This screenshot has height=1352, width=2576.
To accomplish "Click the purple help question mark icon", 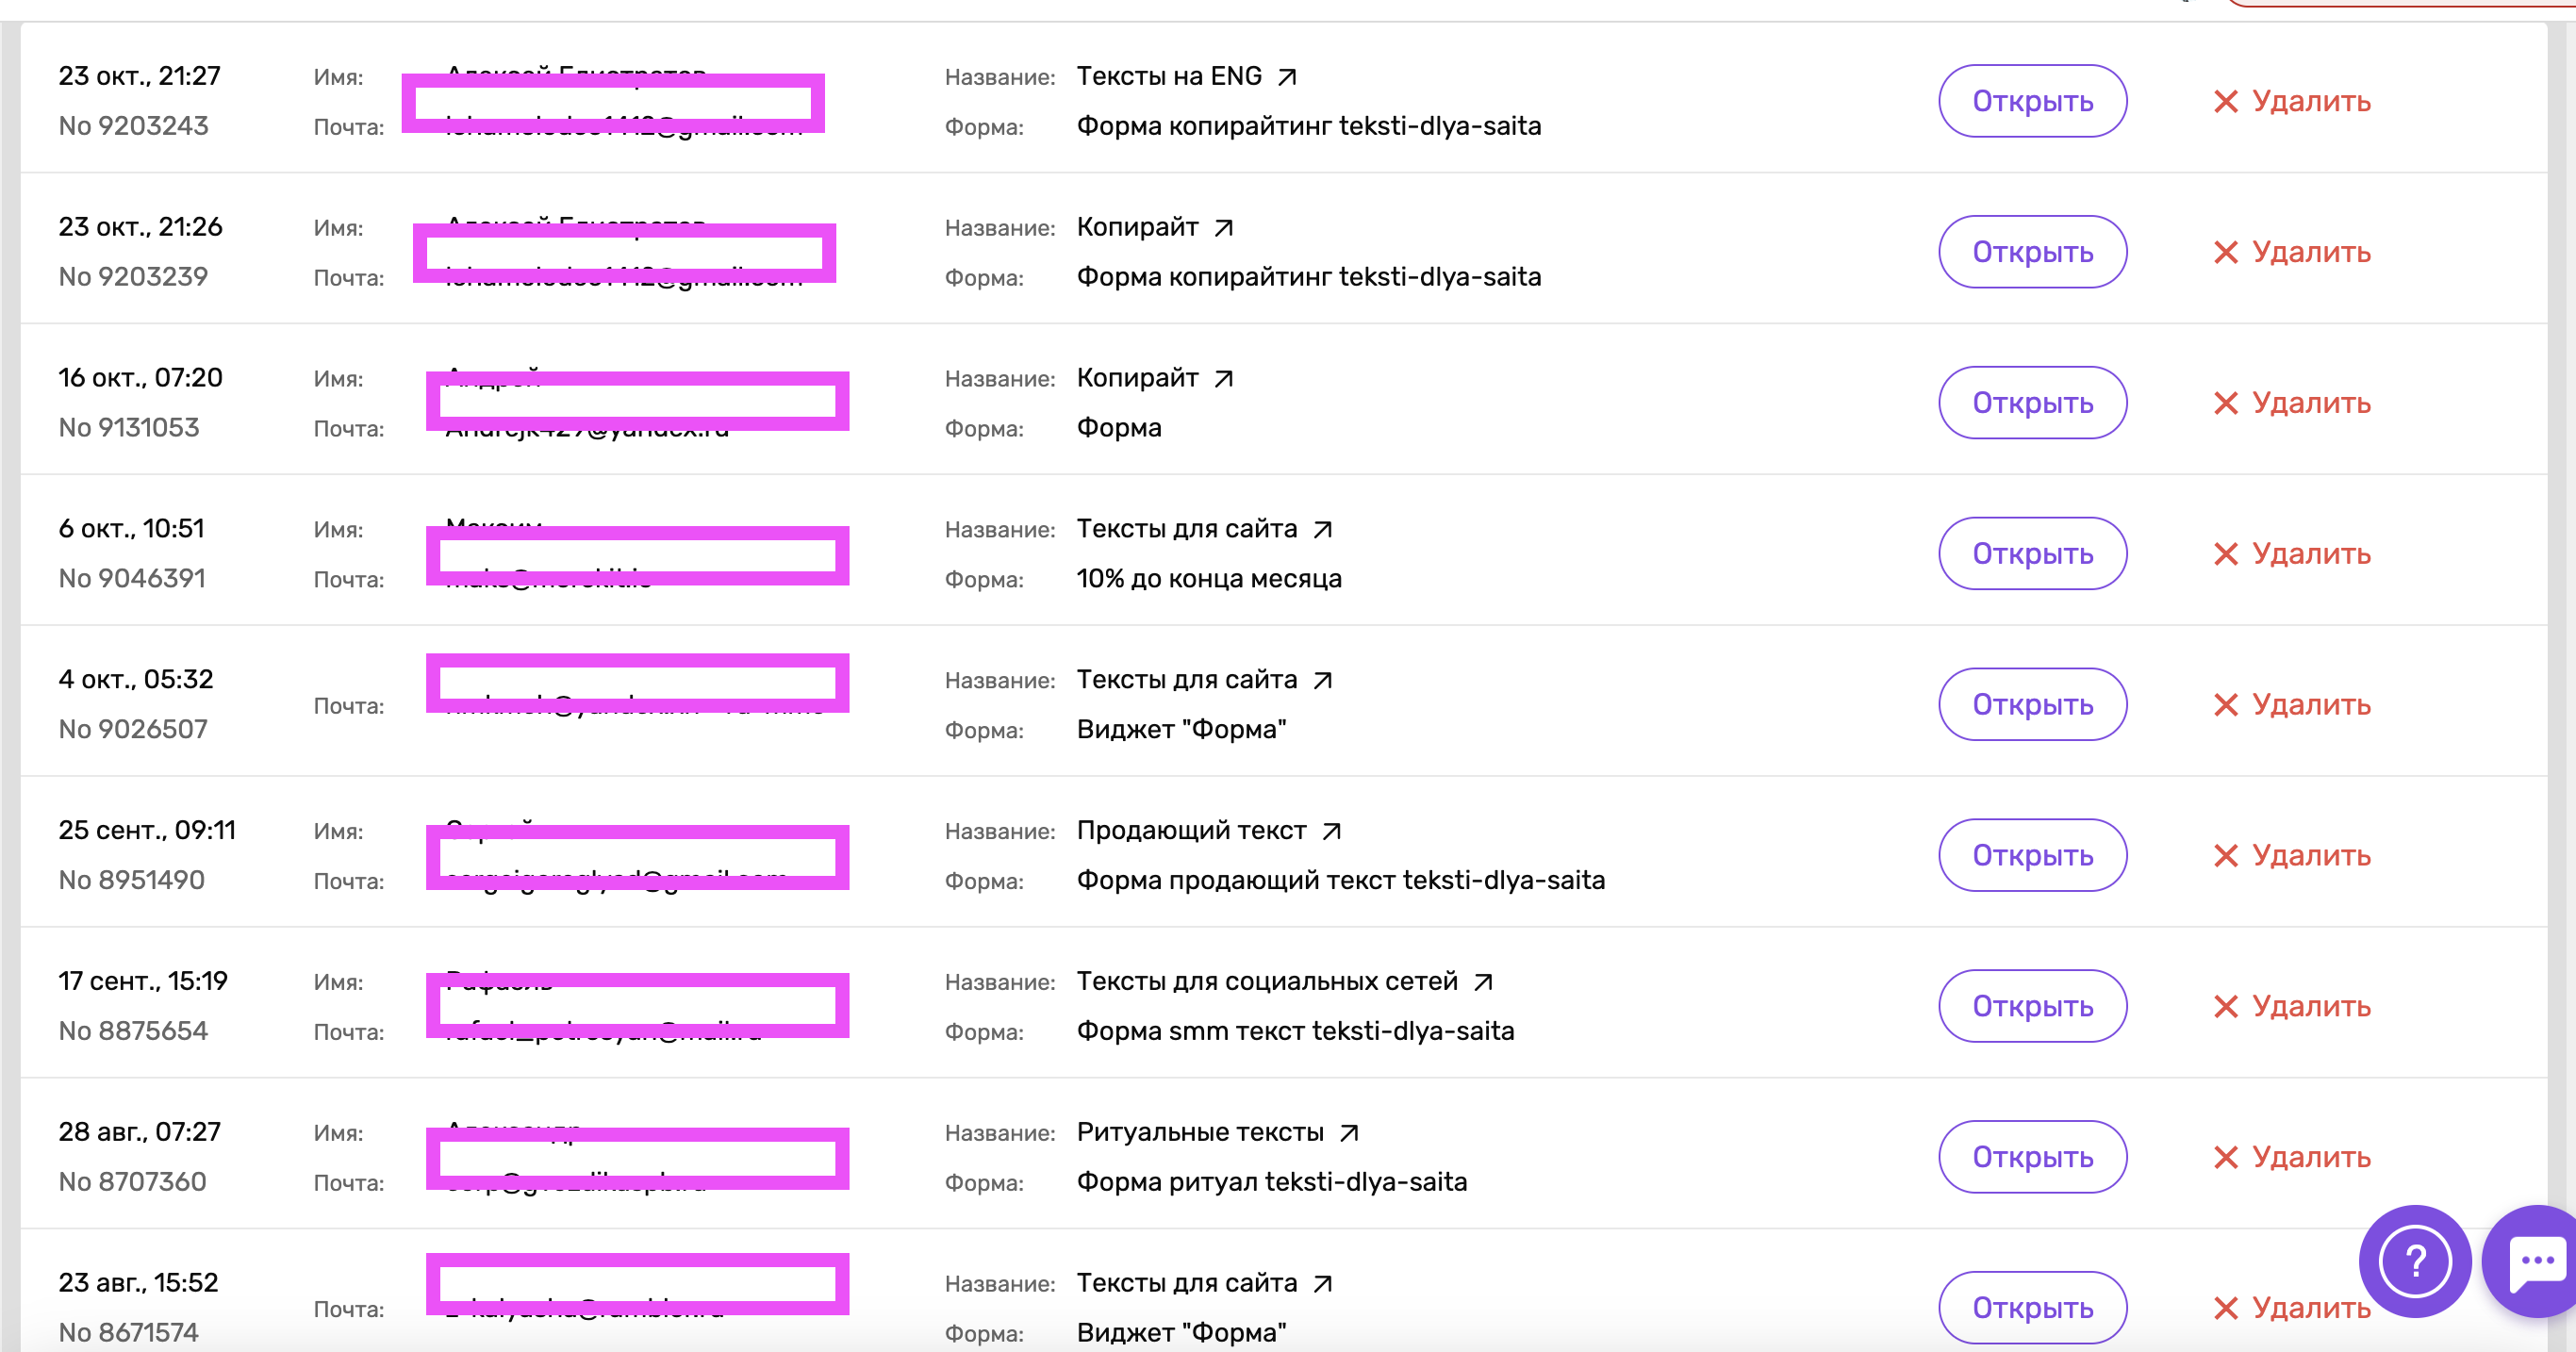I will [x=2415, y=1261].
